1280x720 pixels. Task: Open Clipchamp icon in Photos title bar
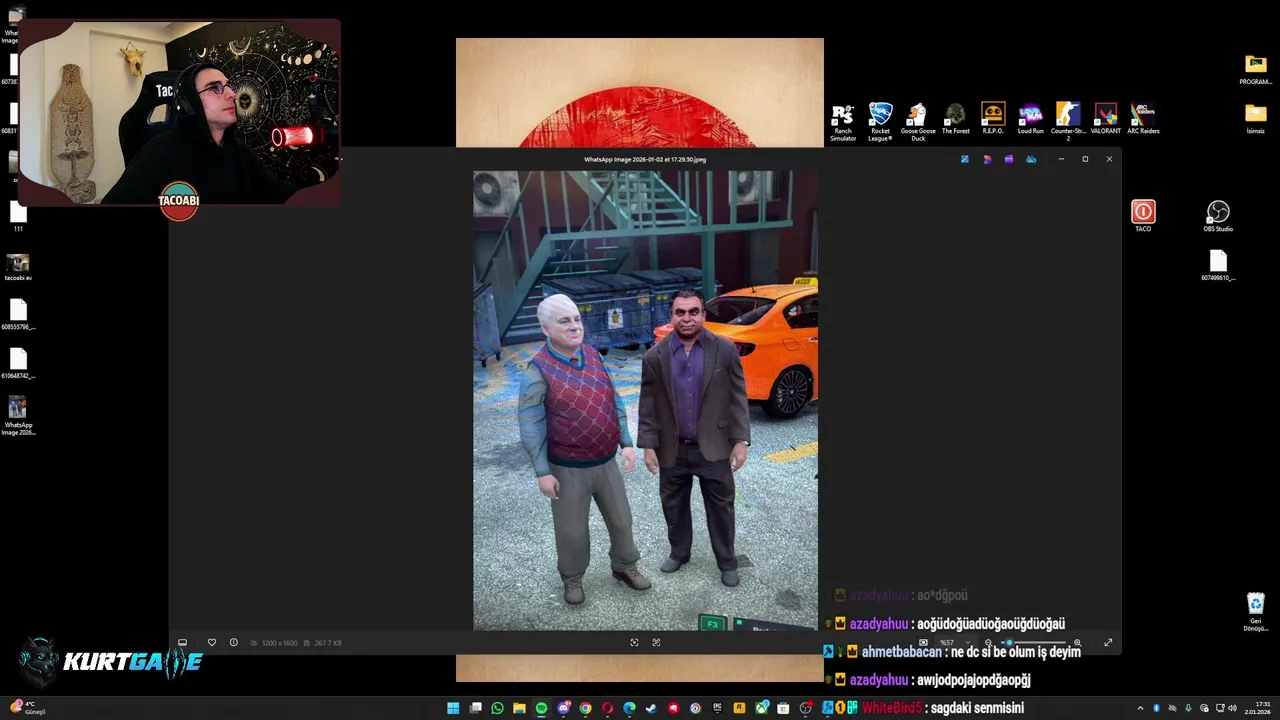[x=1009, y=159]
